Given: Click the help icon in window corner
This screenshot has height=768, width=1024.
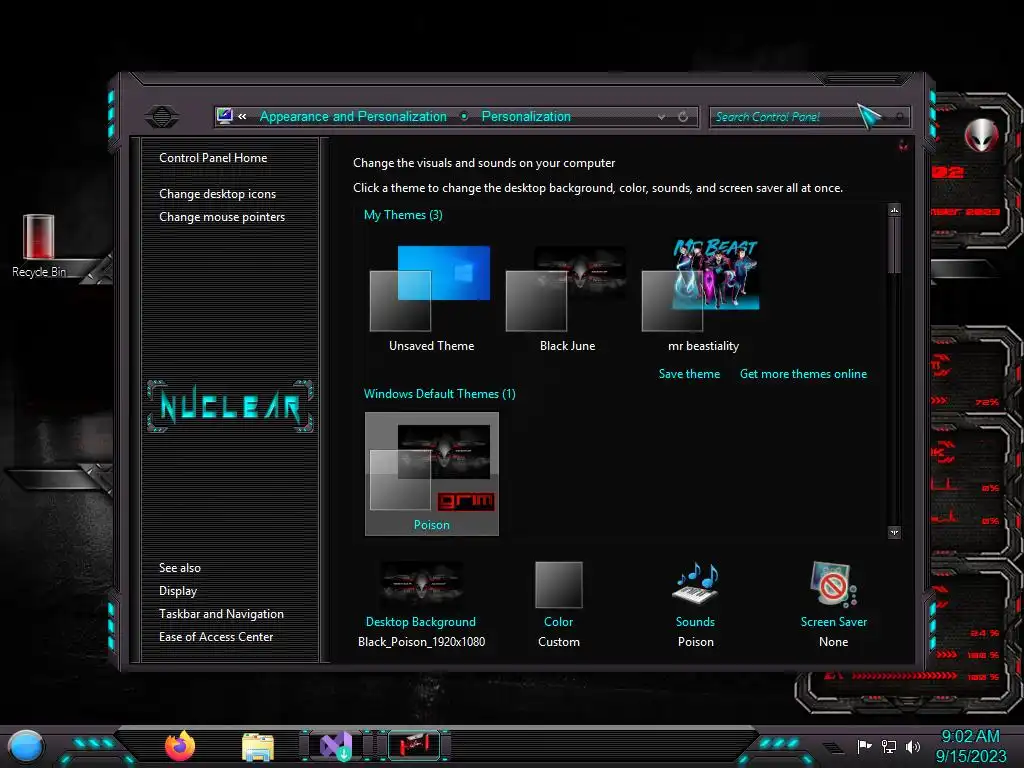Looking at the screenshot, I should 903,145.
